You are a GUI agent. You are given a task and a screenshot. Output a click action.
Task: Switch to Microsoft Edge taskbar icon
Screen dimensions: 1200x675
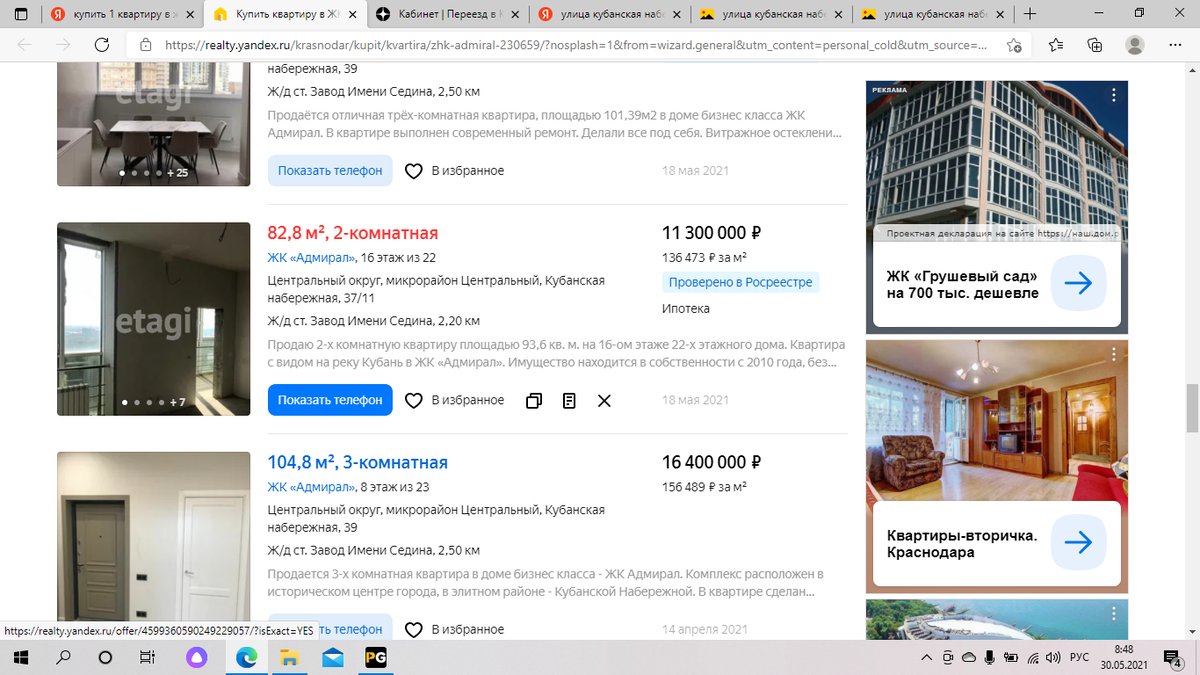[x=245, y=657]
